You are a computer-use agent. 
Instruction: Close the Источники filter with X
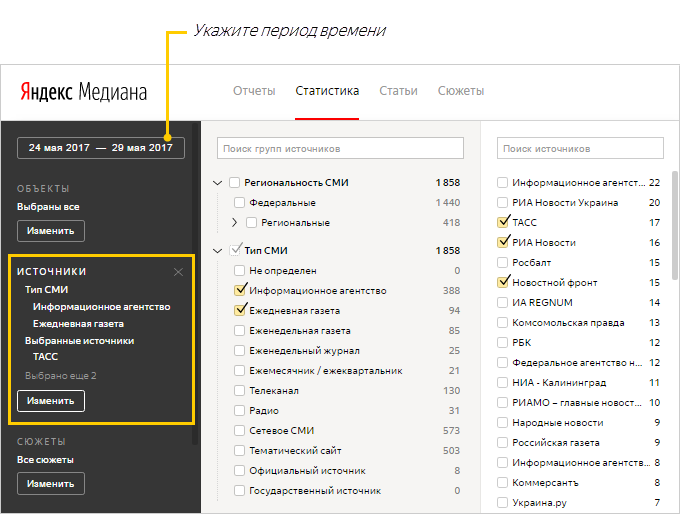pos(178,272)
